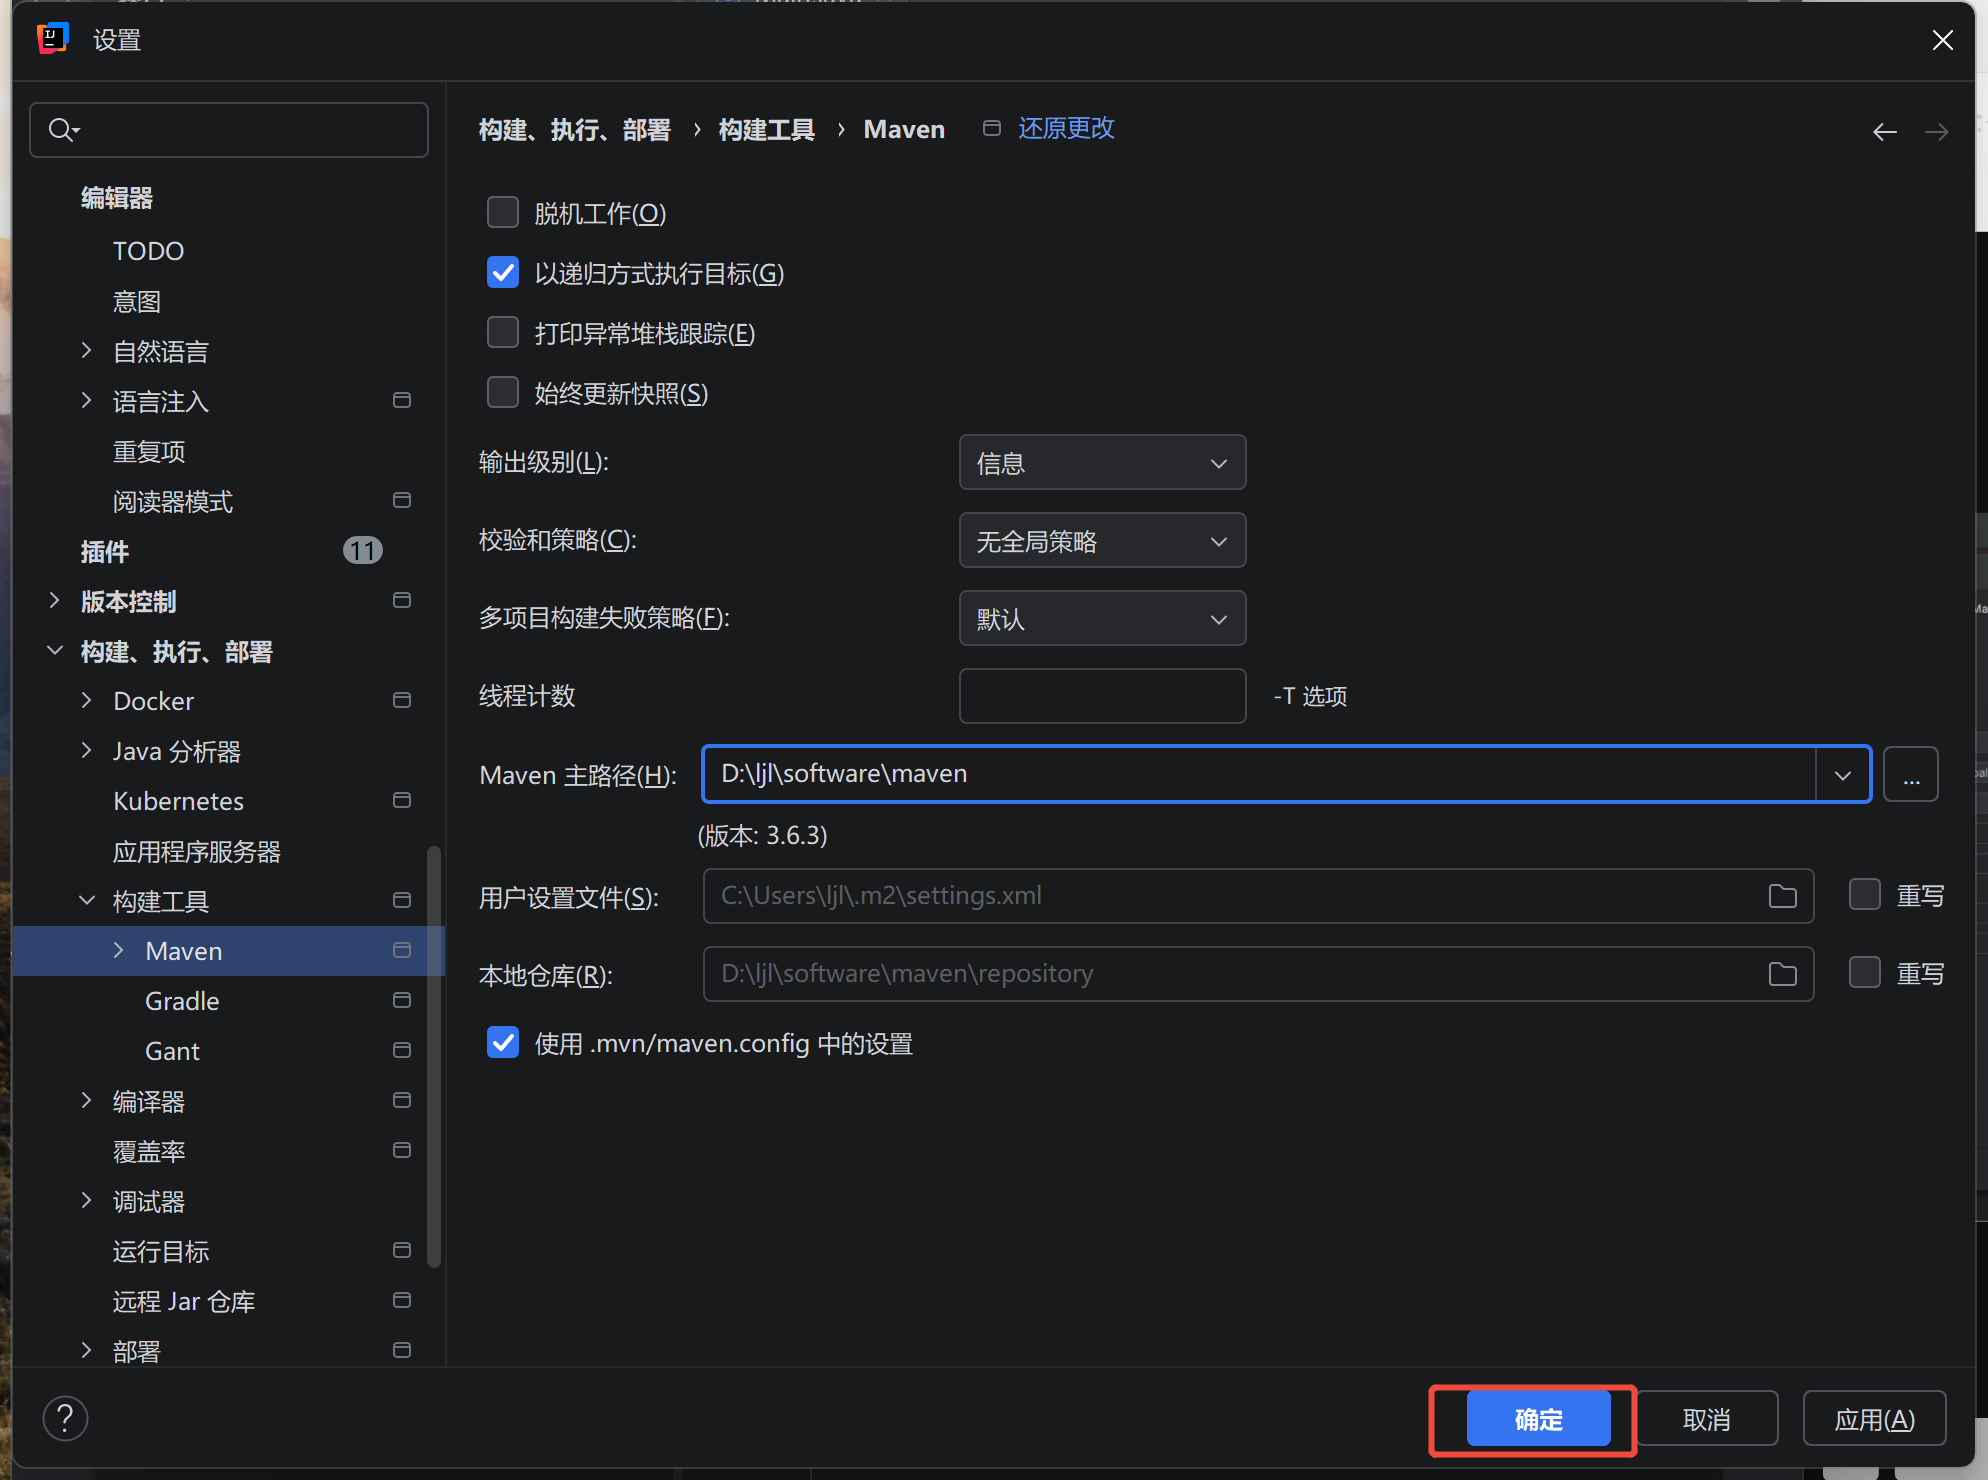Expand the Docker tree node

[86, 700]
